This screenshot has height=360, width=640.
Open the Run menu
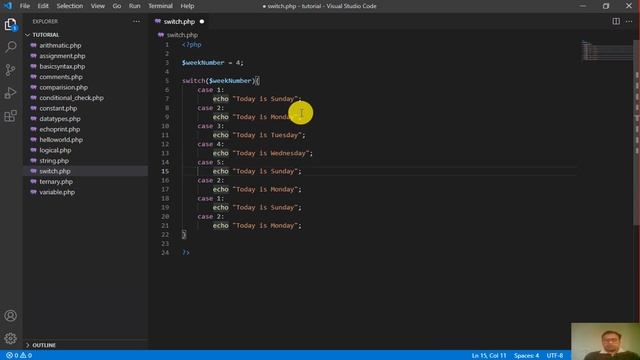point(134,6)
